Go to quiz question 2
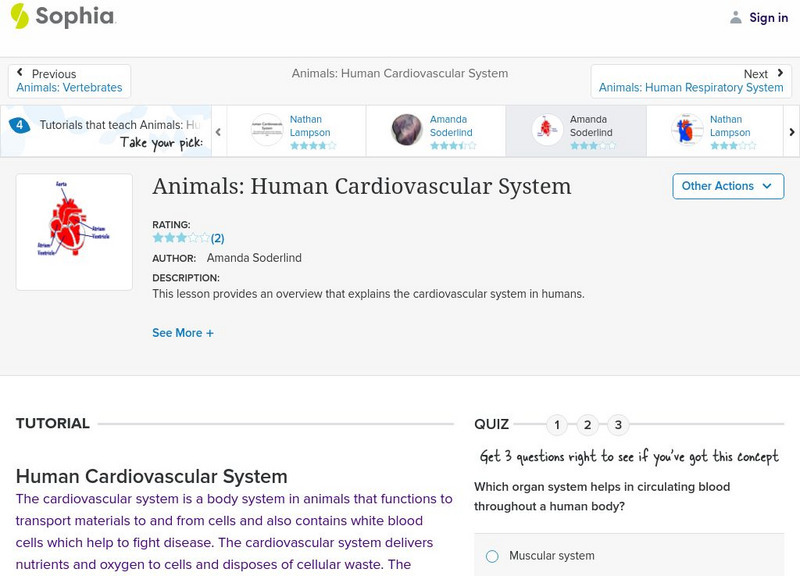The image size is (800, 576). 588,425
